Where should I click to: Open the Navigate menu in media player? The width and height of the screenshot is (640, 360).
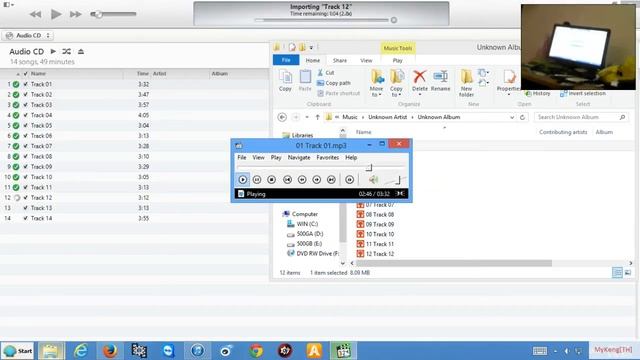[x=299, y=158]
